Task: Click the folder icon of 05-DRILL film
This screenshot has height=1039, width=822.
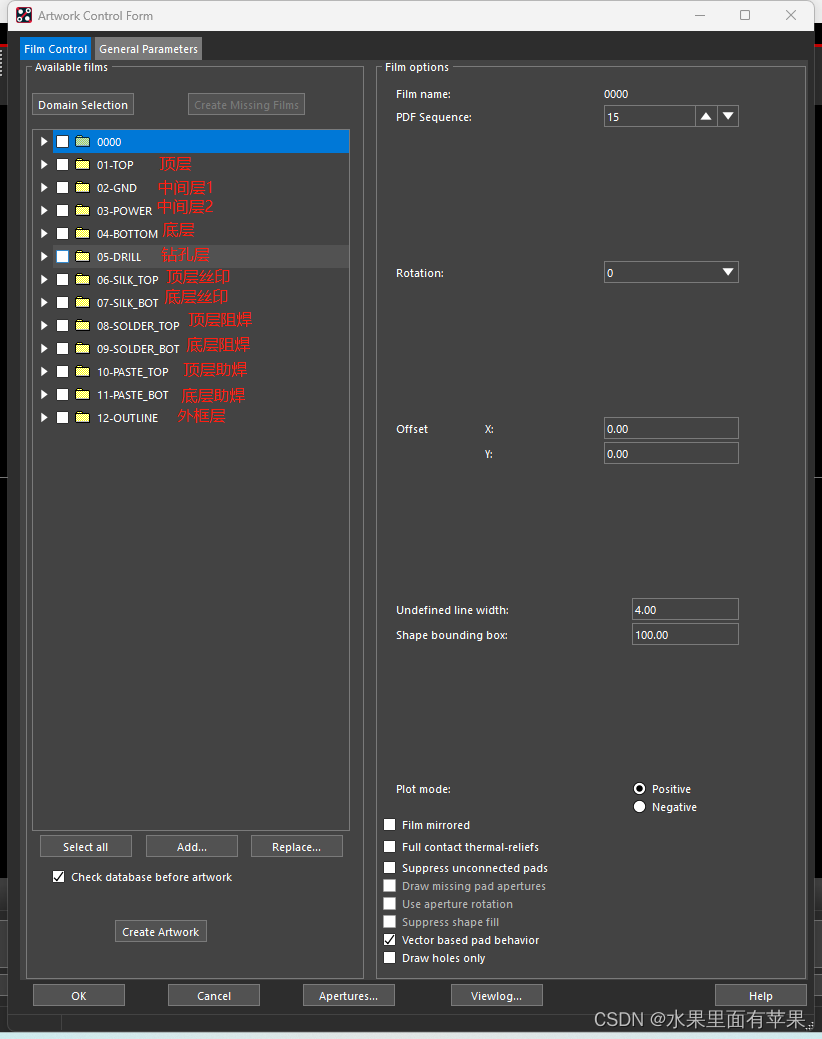Action: [82, 257]
